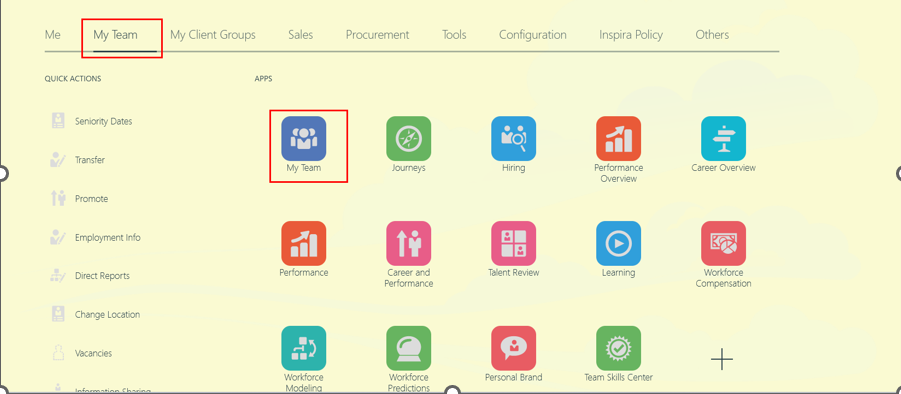Open Workforce Compensation app

pos(723,244)
